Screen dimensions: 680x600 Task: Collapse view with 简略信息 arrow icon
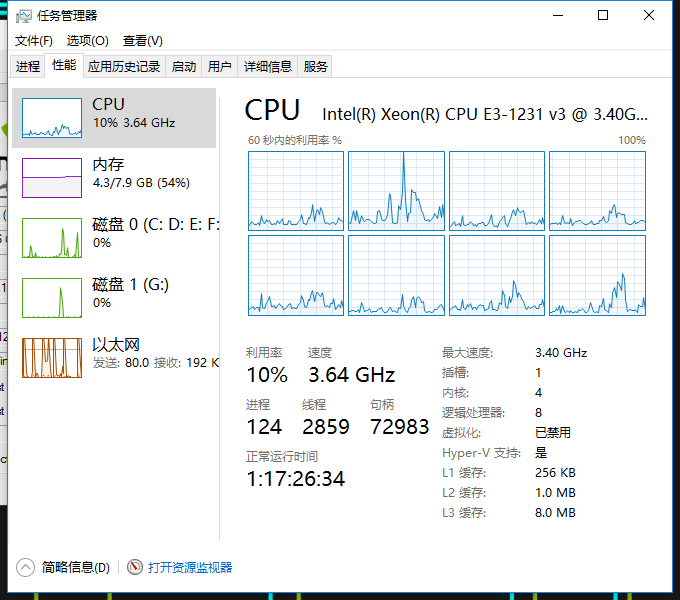[26, 567]
